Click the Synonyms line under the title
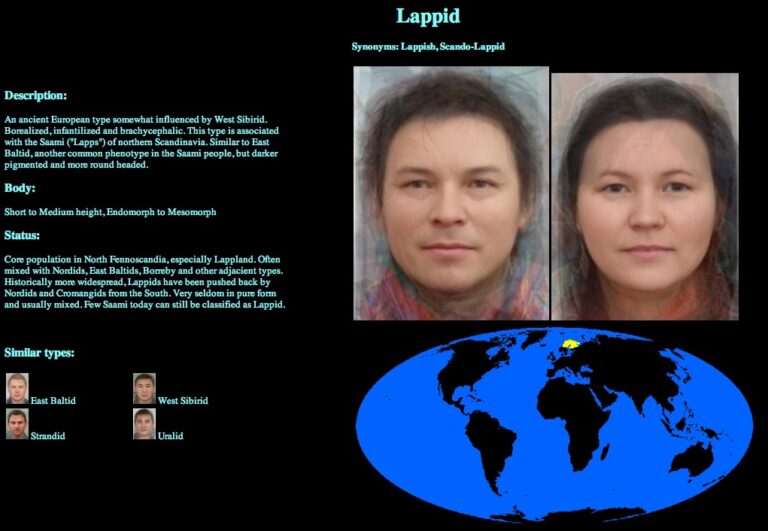768x531 pixels. (435, 47)
